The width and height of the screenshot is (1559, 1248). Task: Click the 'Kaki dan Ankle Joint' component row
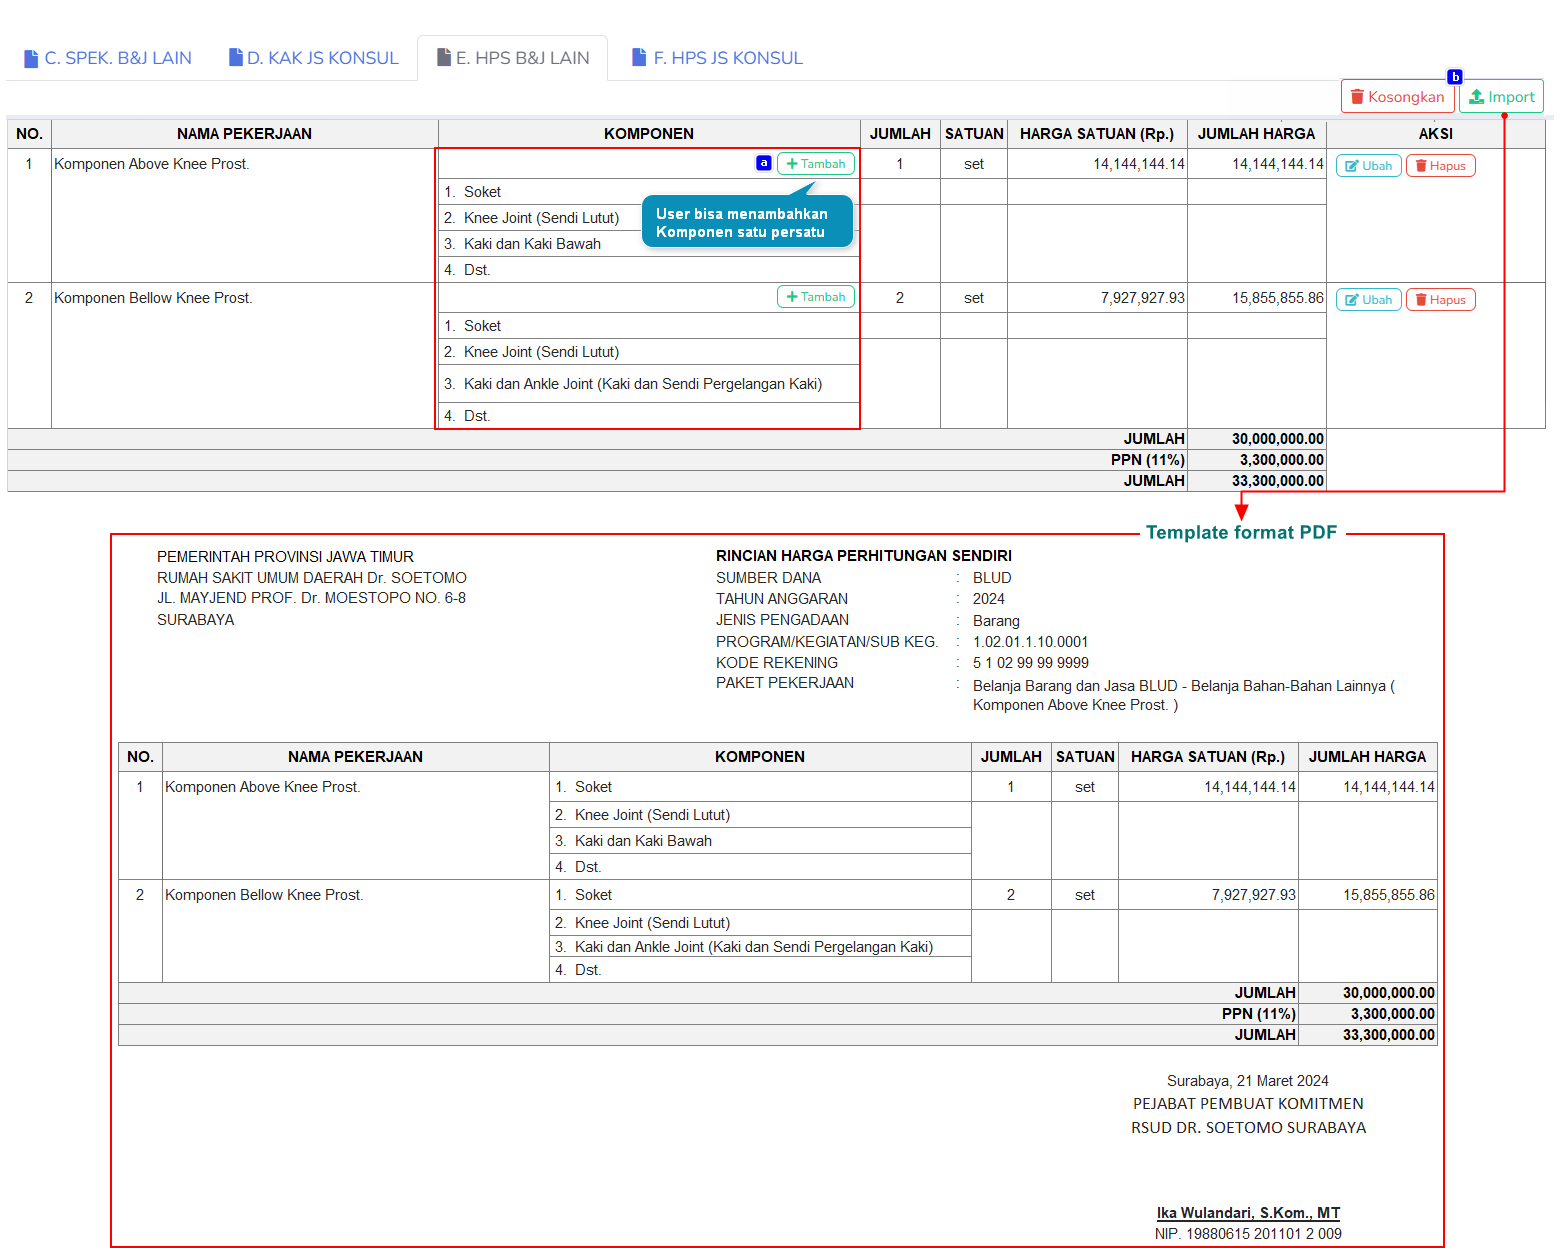click(642, 384)
